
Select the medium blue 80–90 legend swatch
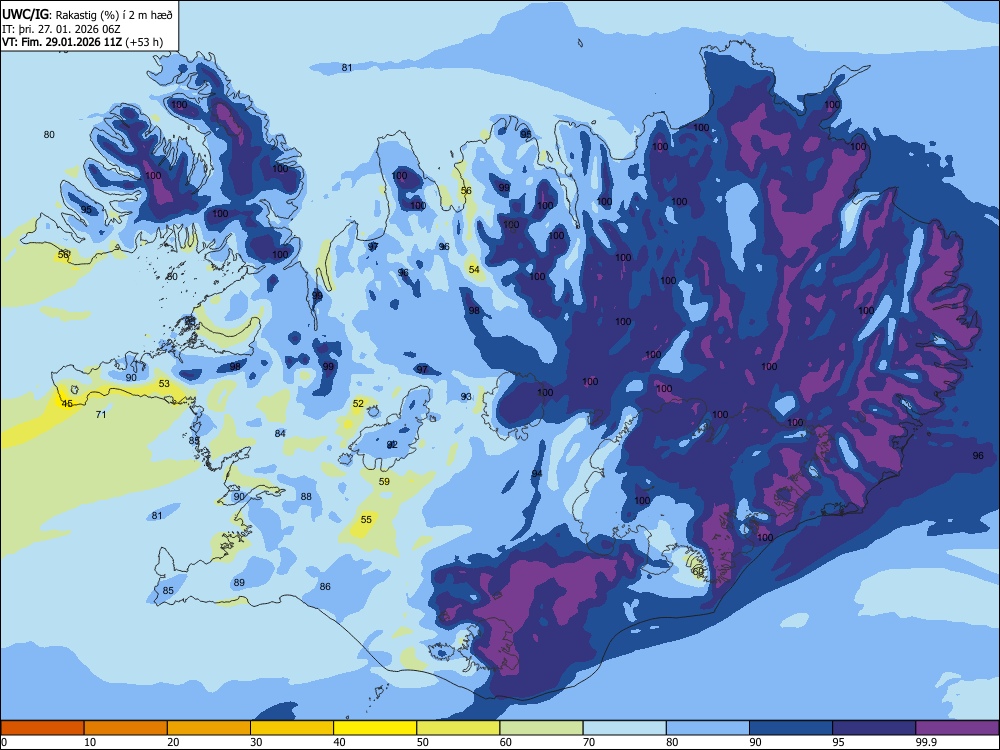pyautogui.click(x=708, y=728)
